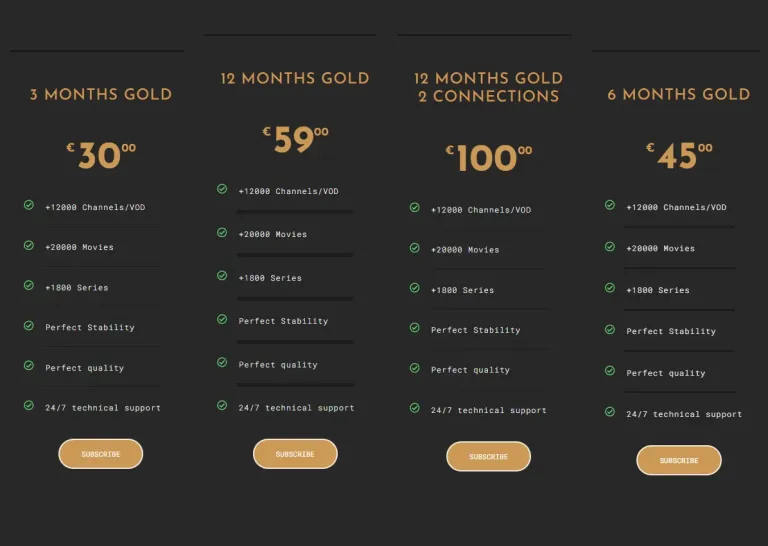This screenshot has width=768, height=546.
Task: Click the 3 MONTHS GOLD heading
Action: (x=101, y=94)
